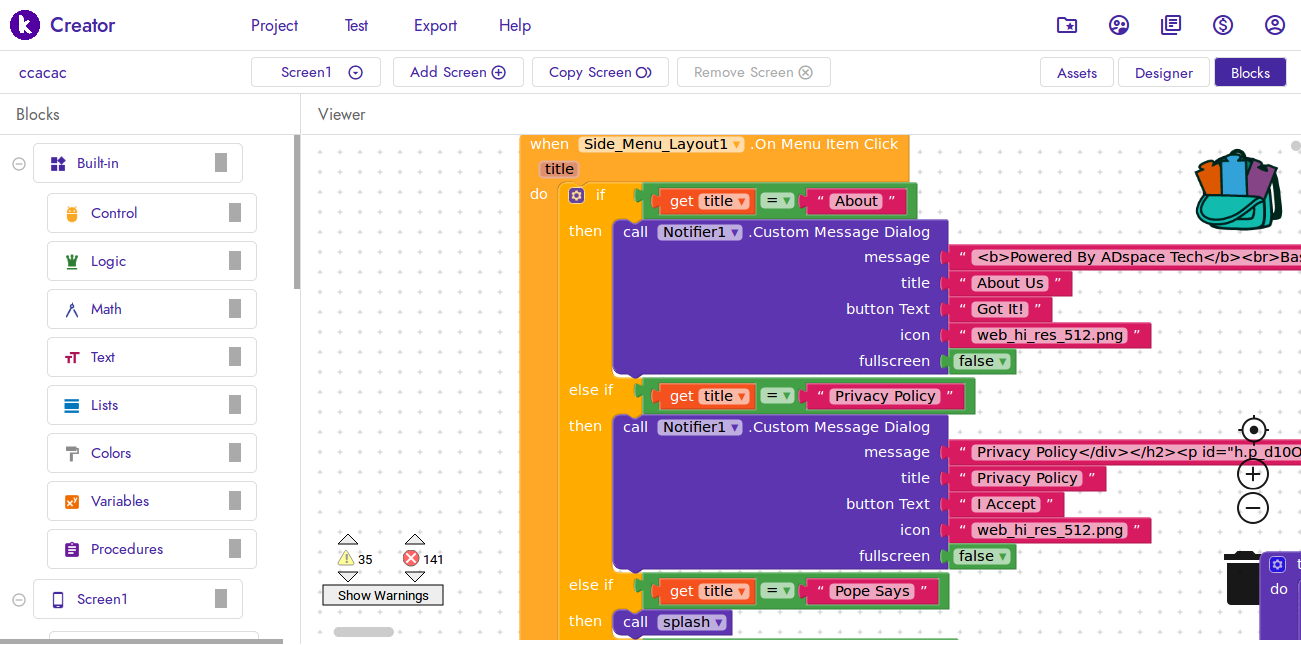The height and width of the screenshot is (645, 1301).
Task: Open the Variables blocks category
Action: pos(152,501)
